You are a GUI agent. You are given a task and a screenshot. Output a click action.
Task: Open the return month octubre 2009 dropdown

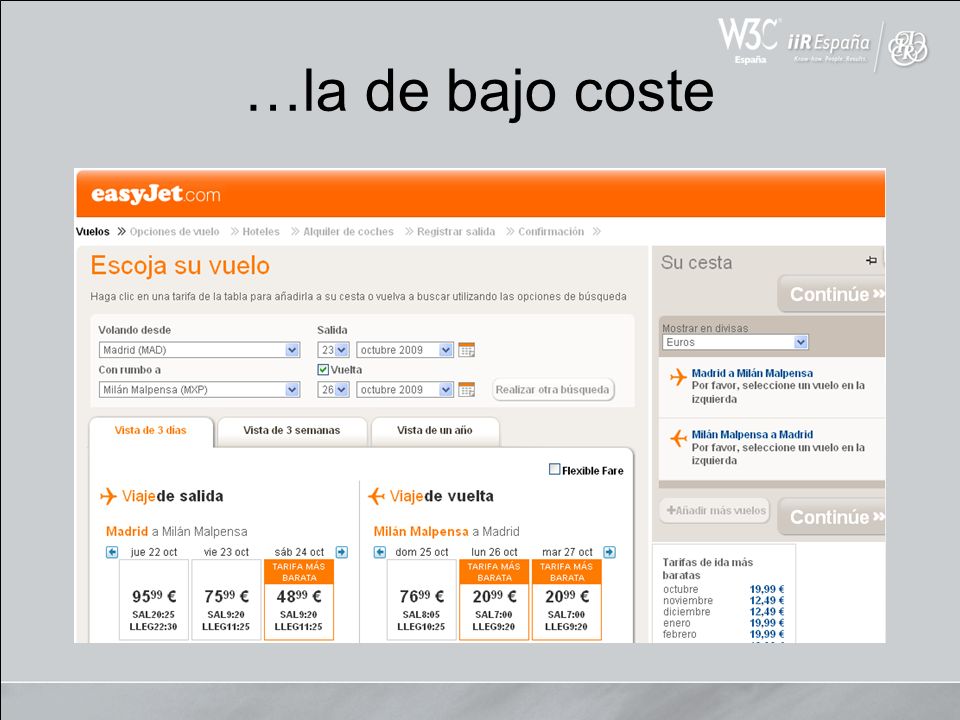(405, 390)
